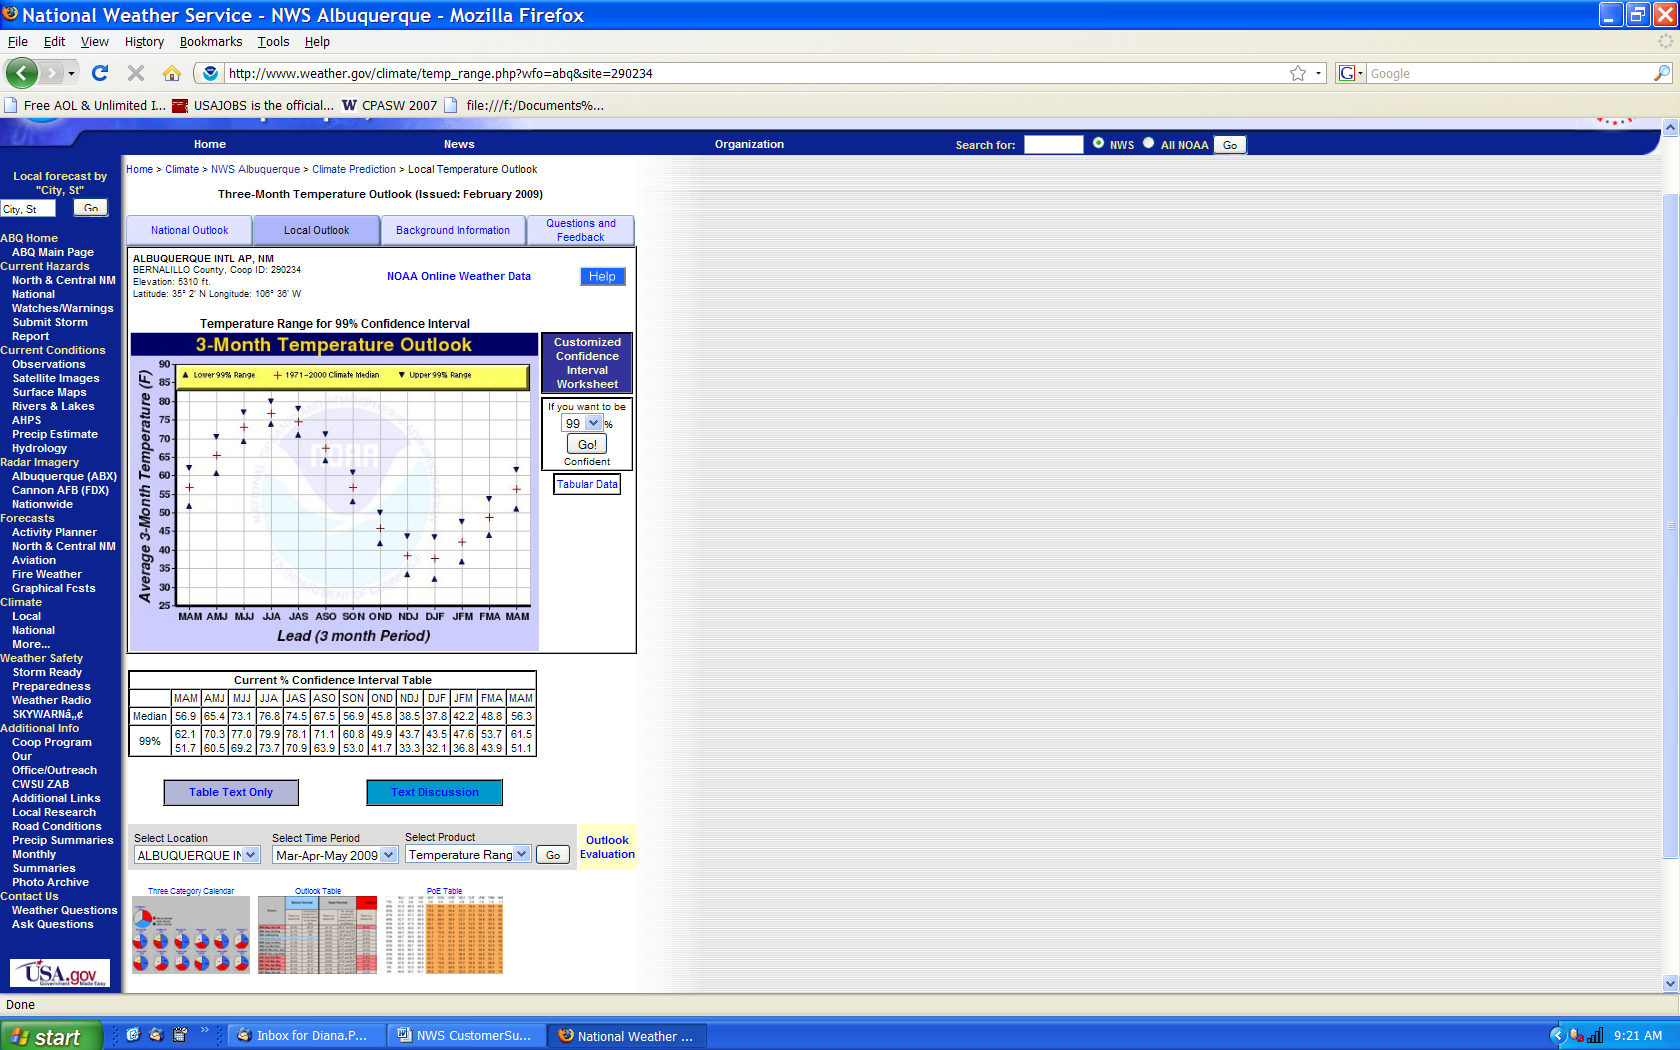
Task: Open the CPASW 2007 bookmark
Action: click(390, 105)
